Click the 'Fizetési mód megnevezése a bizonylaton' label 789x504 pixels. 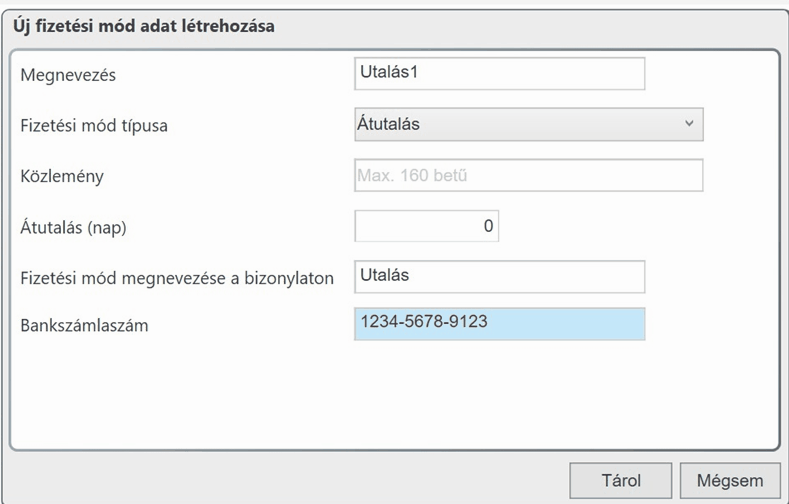[x=177, y=277]
